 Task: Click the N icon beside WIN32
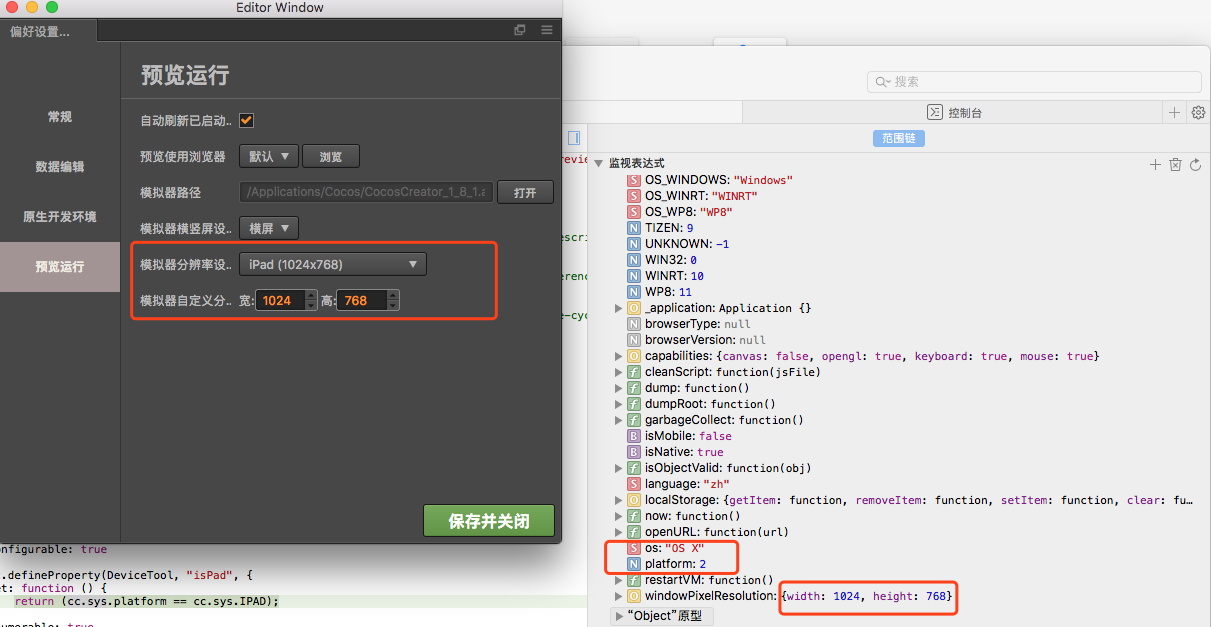pyautogui.click(x=634, y=260)
